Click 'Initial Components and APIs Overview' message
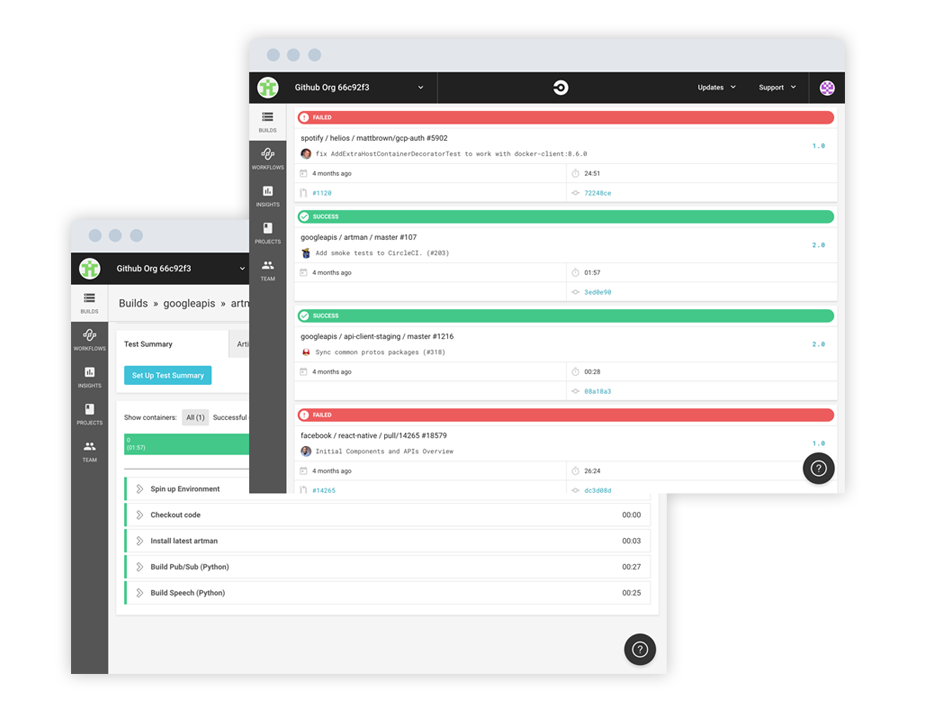Screen dimensions: 932x706 point(384,452)
